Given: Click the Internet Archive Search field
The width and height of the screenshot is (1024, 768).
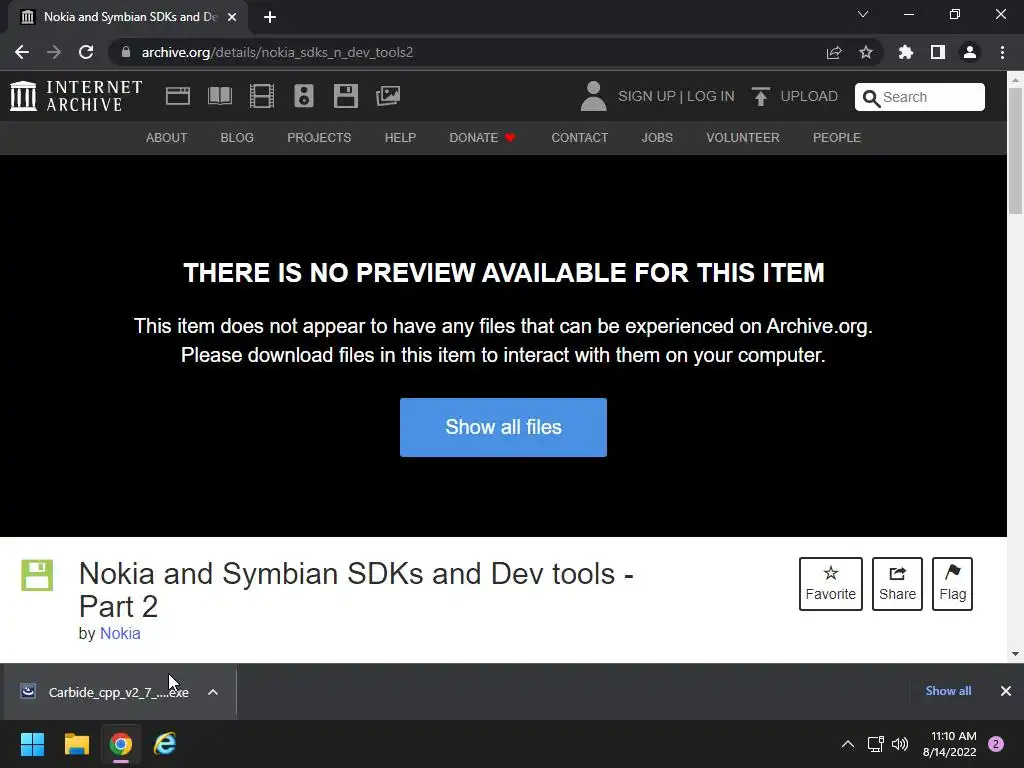Looking at the screenshot, I should point(920,97).
